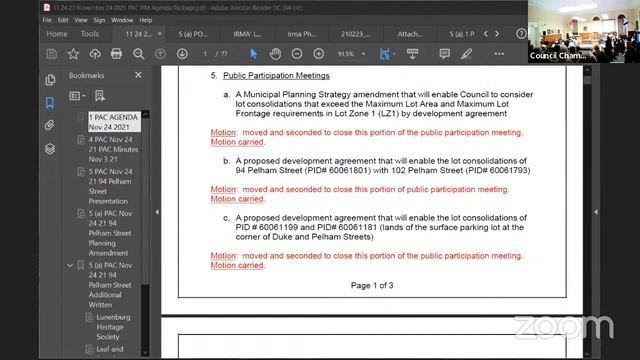640x360 pixels.
Task: Show next document tabs arrow
Action: pos(497,34)
